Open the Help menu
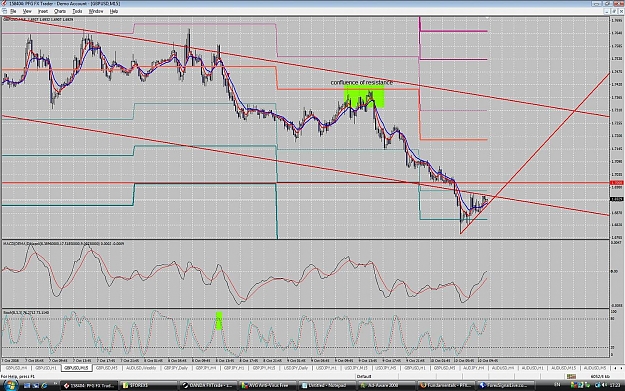Viewport: 625px width, 391px height. coord(114,11)
